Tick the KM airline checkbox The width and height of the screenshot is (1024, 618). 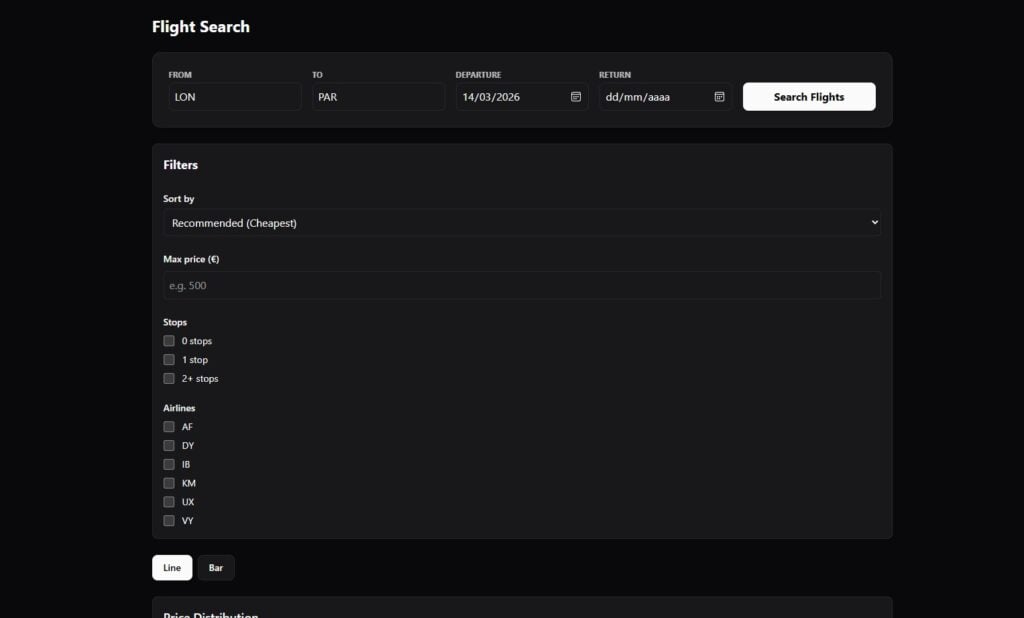(169, 483)
